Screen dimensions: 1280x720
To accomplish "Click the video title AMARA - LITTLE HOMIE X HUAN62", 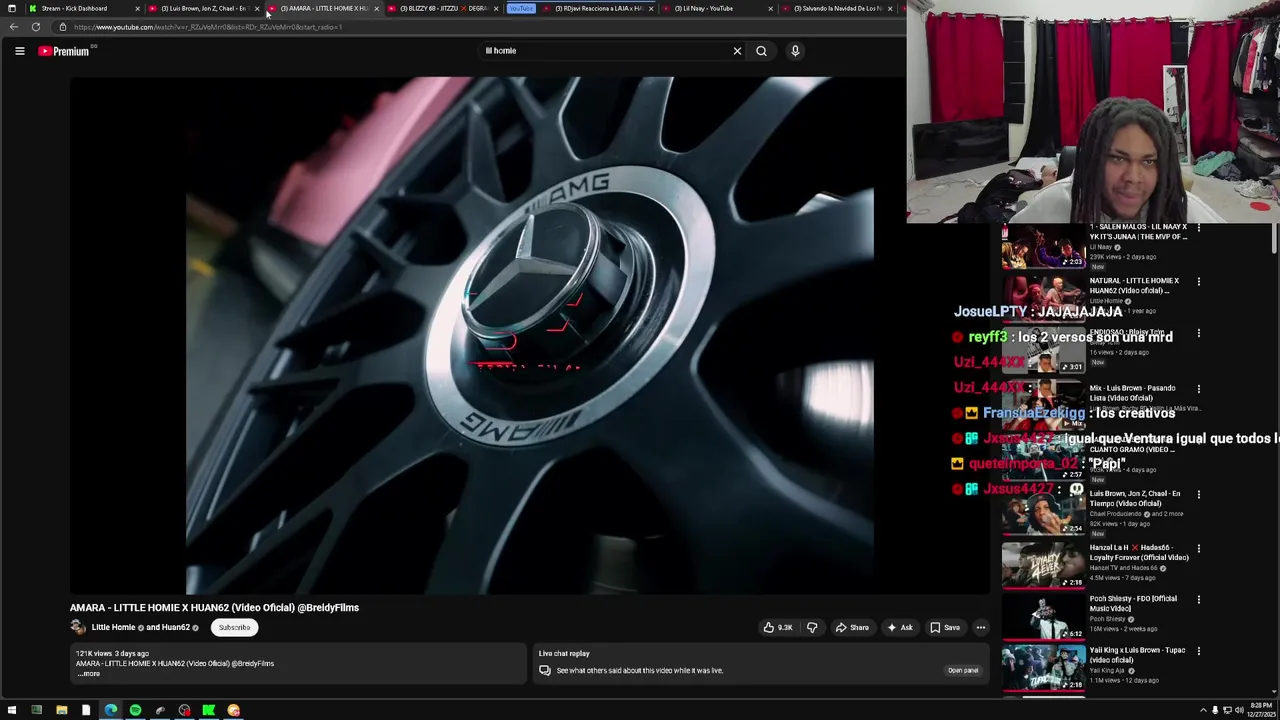I will (x=214, y=608).
